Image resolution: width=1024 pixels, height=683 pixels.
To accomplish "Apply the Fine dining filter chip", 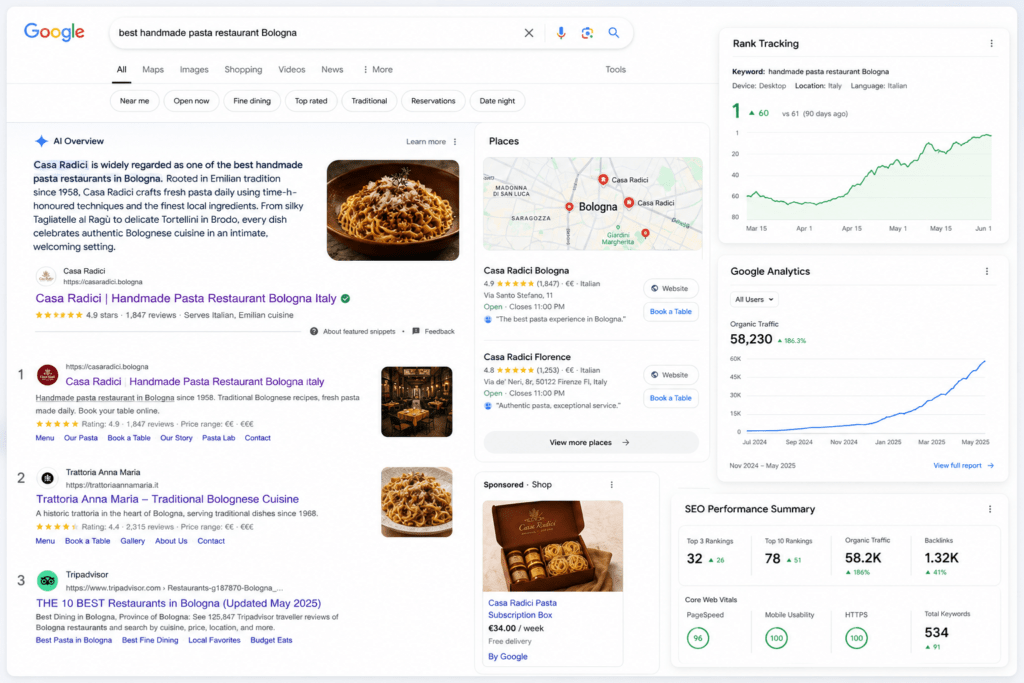I will click(252, 101).
